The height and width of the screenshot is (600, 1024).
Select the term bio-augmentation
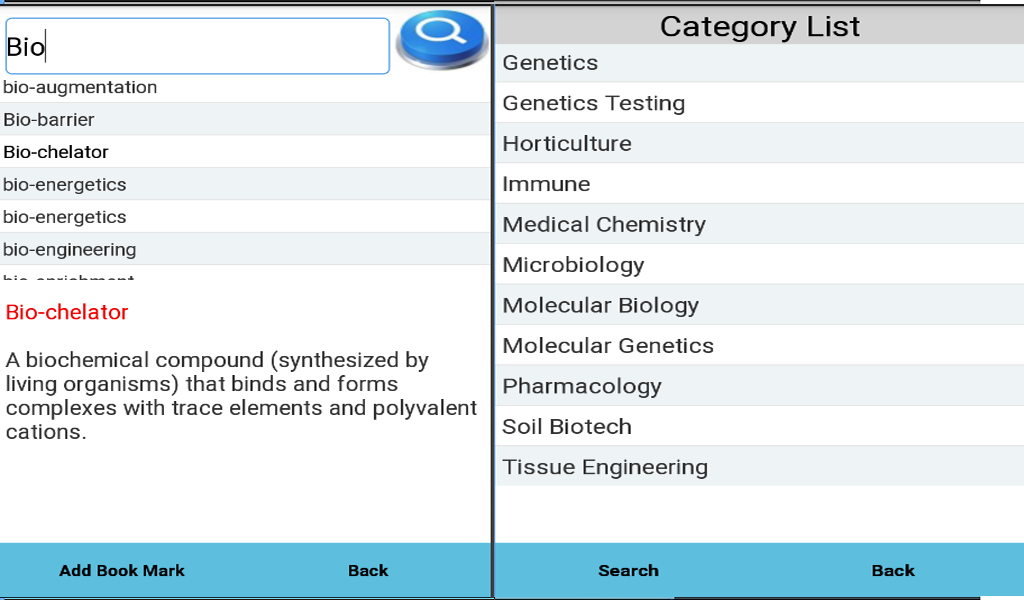82,88
